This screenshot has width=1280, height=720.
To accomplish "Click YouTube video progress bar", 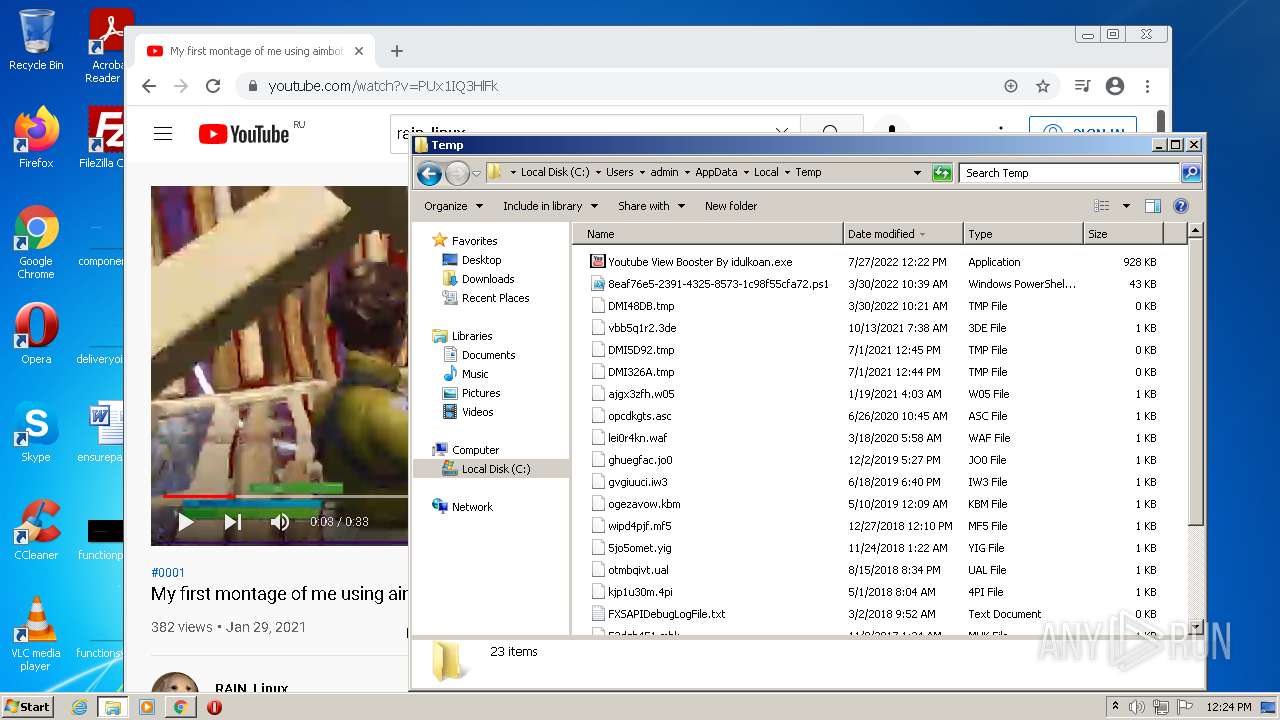I will tap(284, 496).
